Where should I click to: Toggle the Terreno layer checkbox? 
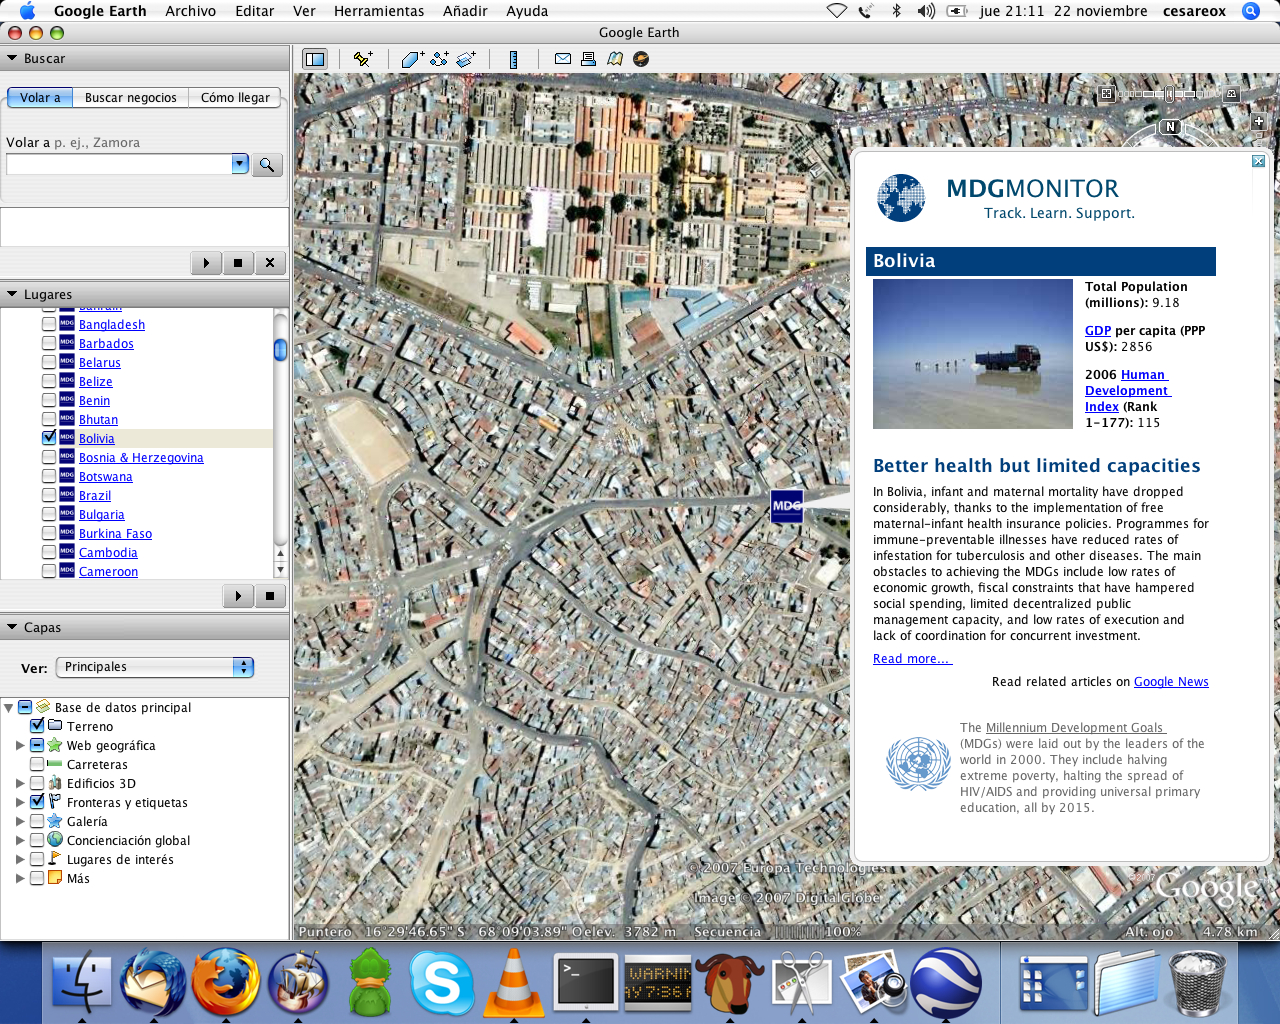click(37, 726)
